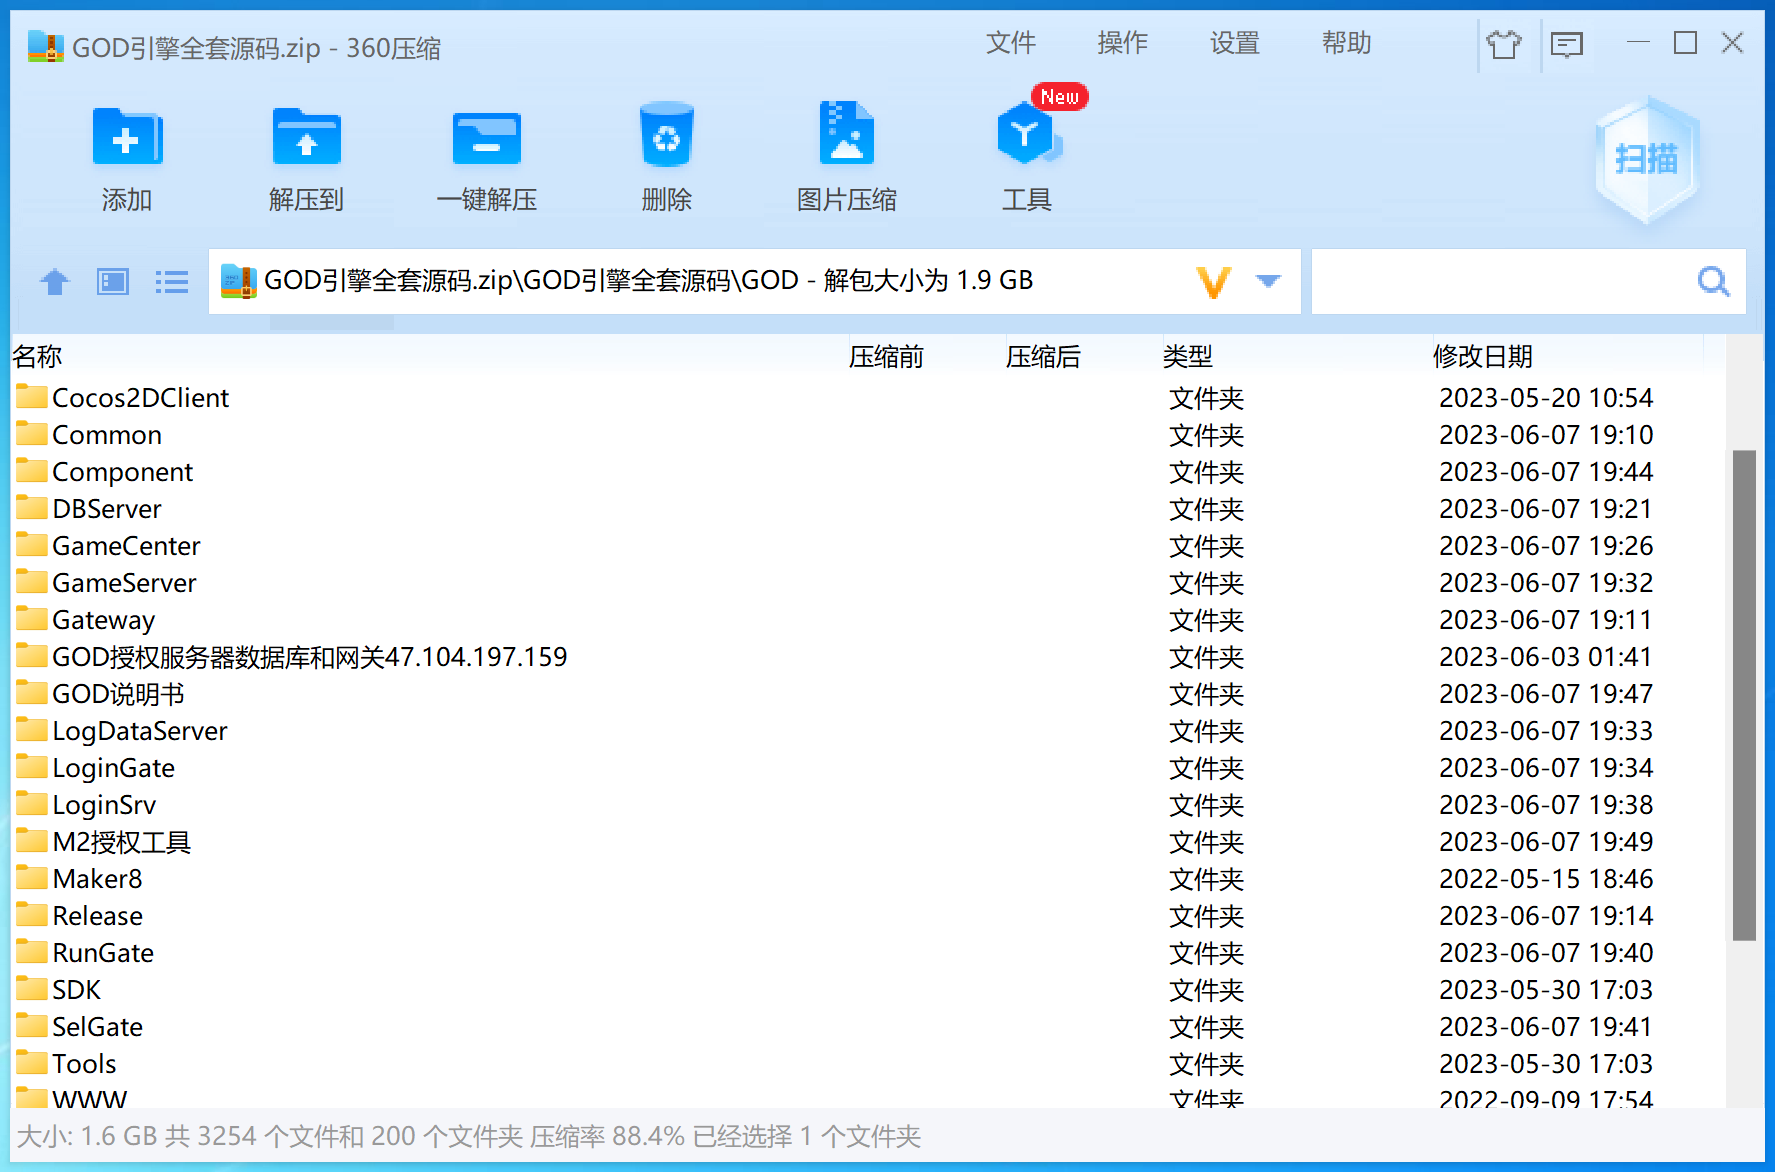Switch to the thumbnail view icon
This screenshot has height=1172, width=1775.
click(x=113, y=282)
